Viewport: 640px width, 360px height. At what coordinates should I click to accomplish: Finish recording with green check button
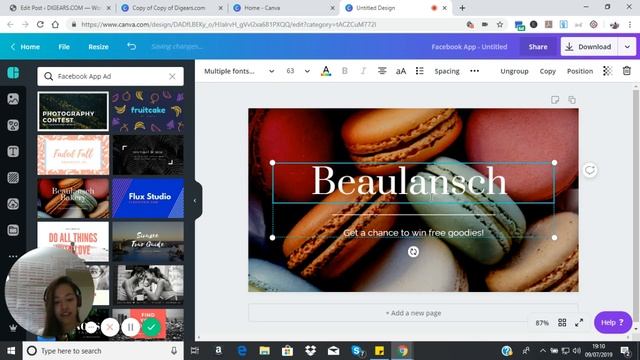pyautogui.click(x=151, y=327)
